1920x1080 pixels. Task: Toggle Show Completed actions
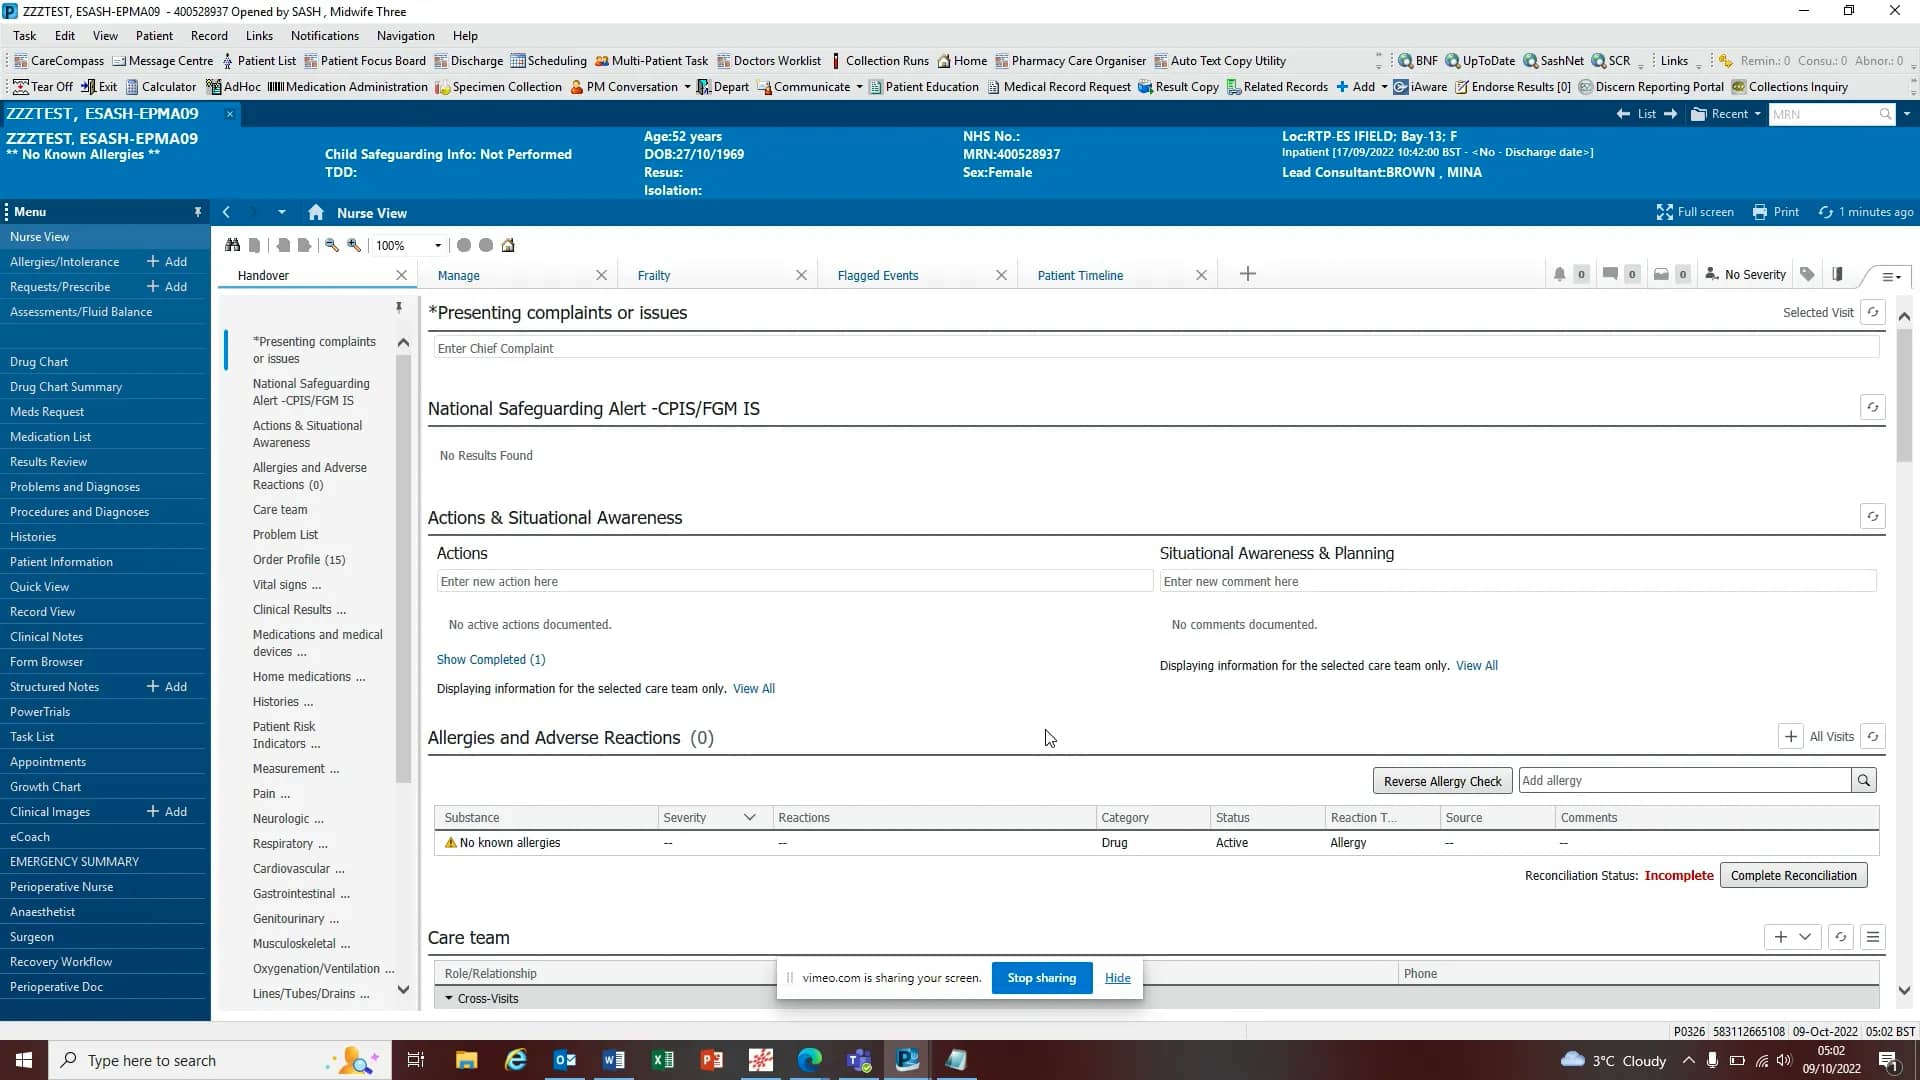coord(490,659)
